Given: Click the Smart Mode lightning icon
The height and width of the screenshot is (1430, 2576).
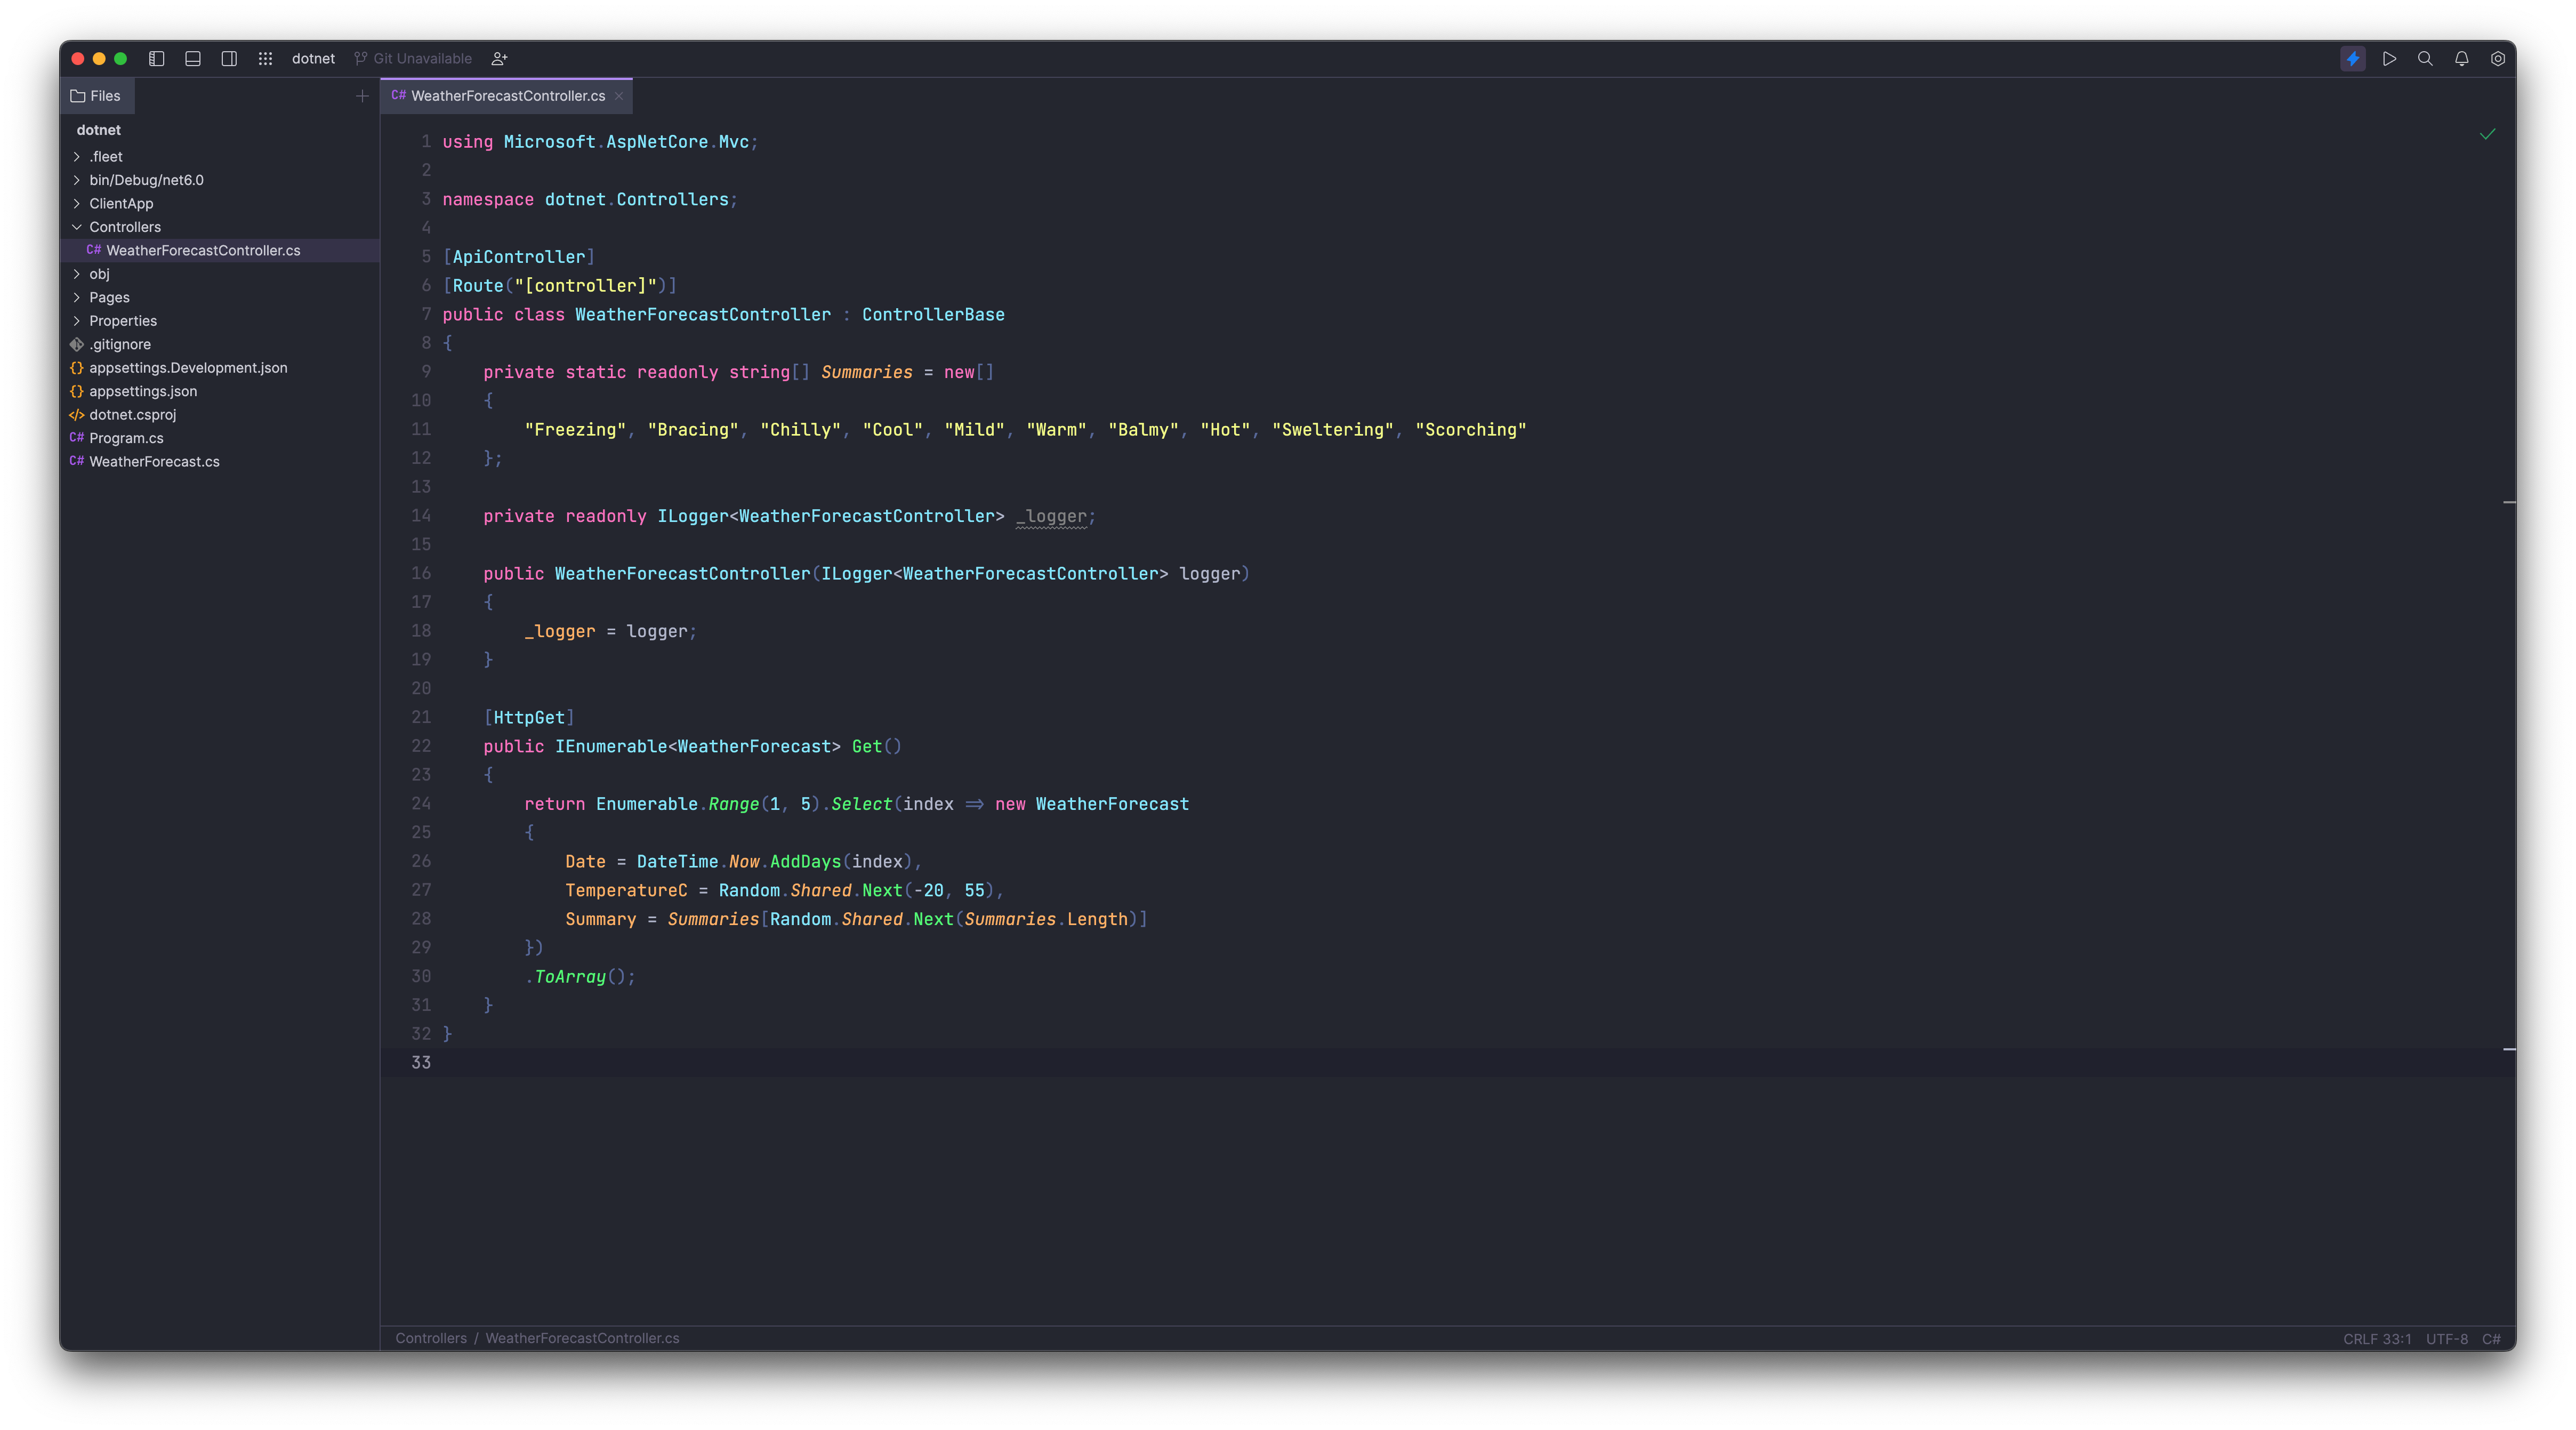Looking at the screenshot, I should [2352, 59].
